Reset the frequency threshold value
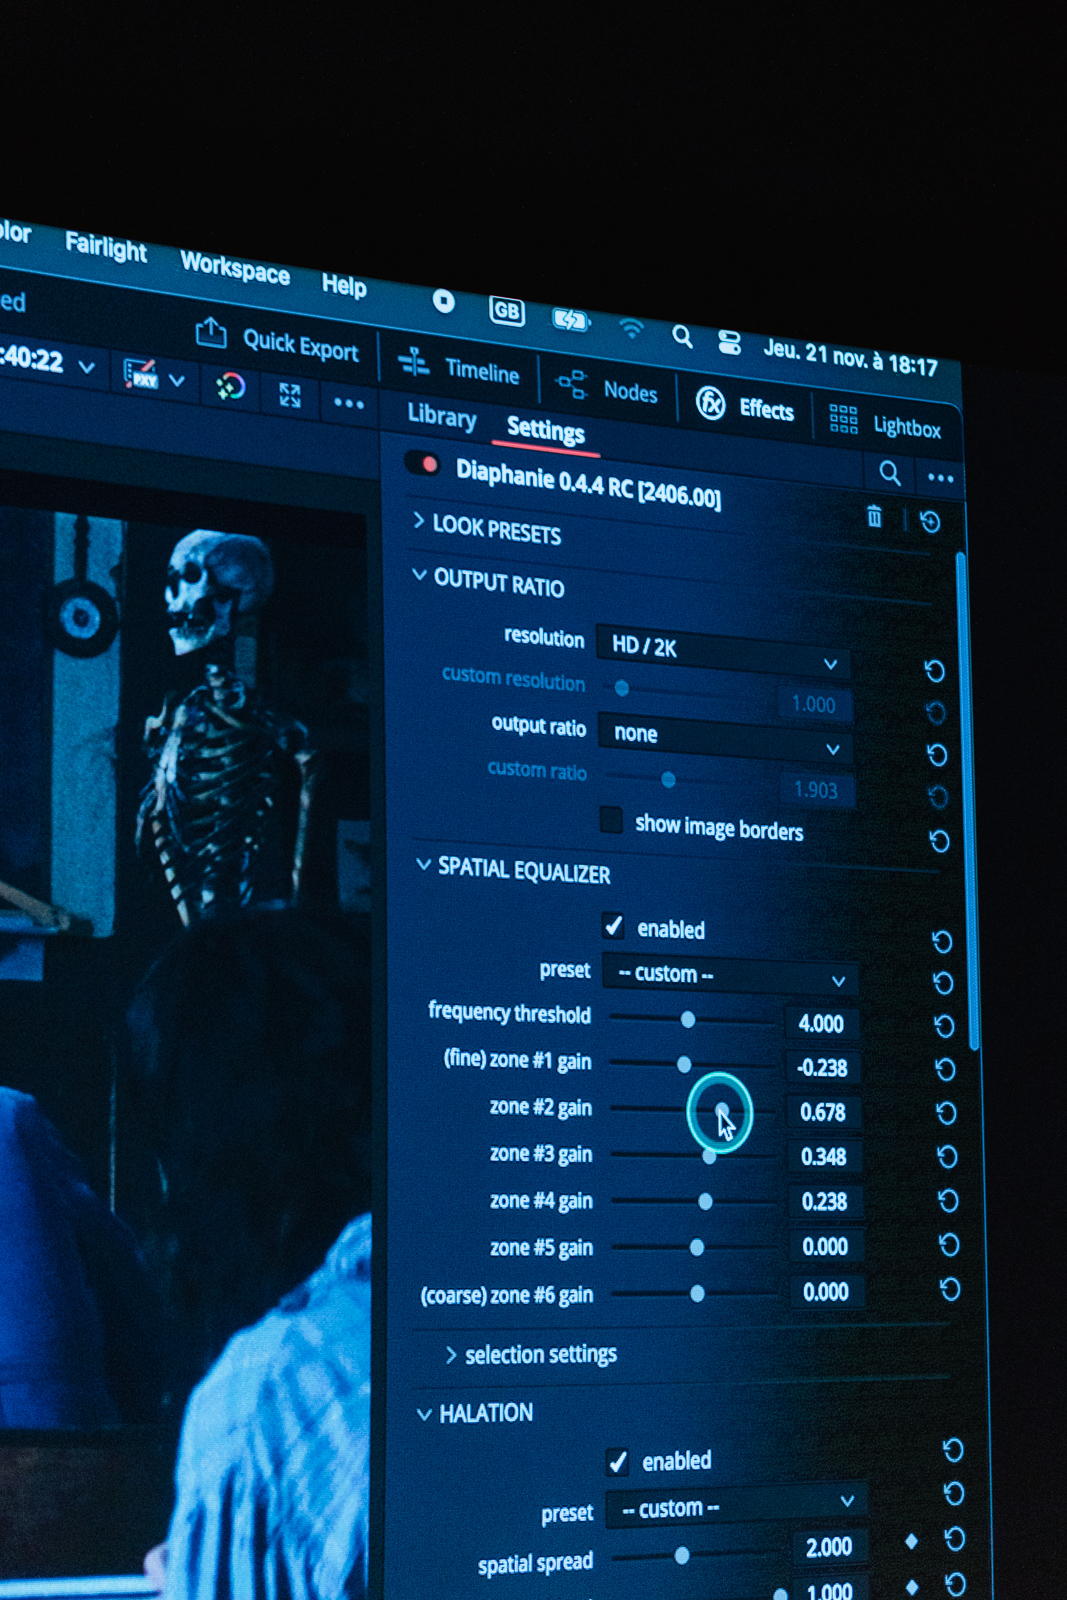Viewport: 1067px width, 1600px height. pyautogui.click(x=944, y=1026)
